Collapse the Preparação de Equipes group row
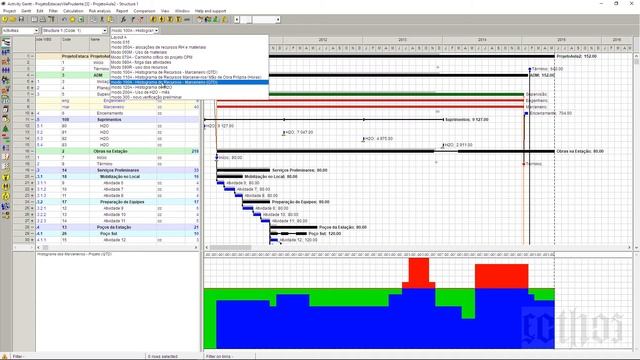 point(33,202)
